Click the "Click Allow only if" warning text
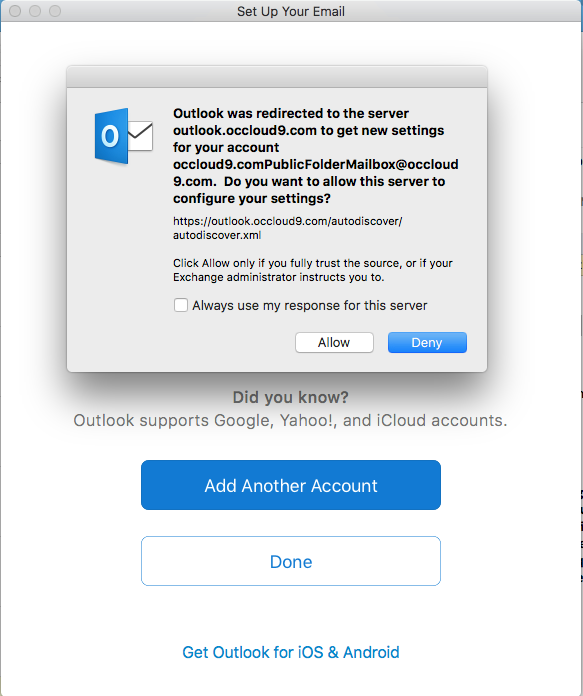Screen dimensions: 583x696 (x=313, y=270)
